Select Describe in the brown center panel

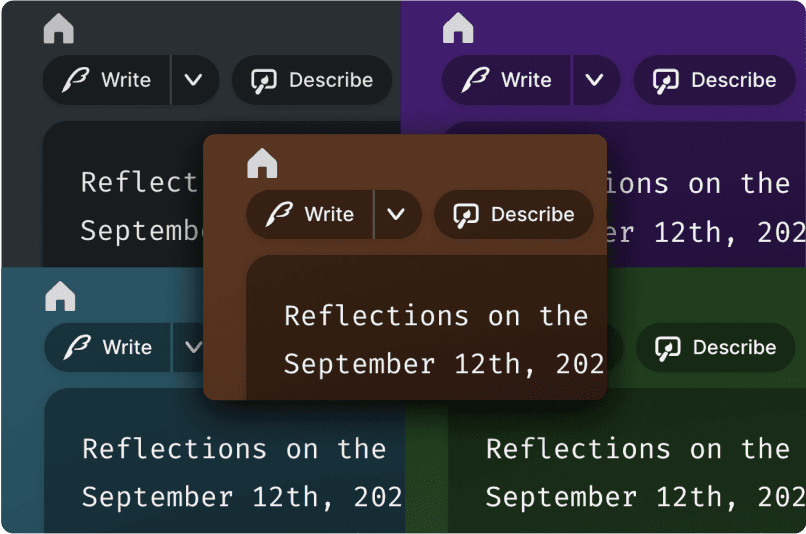point(513,214)
